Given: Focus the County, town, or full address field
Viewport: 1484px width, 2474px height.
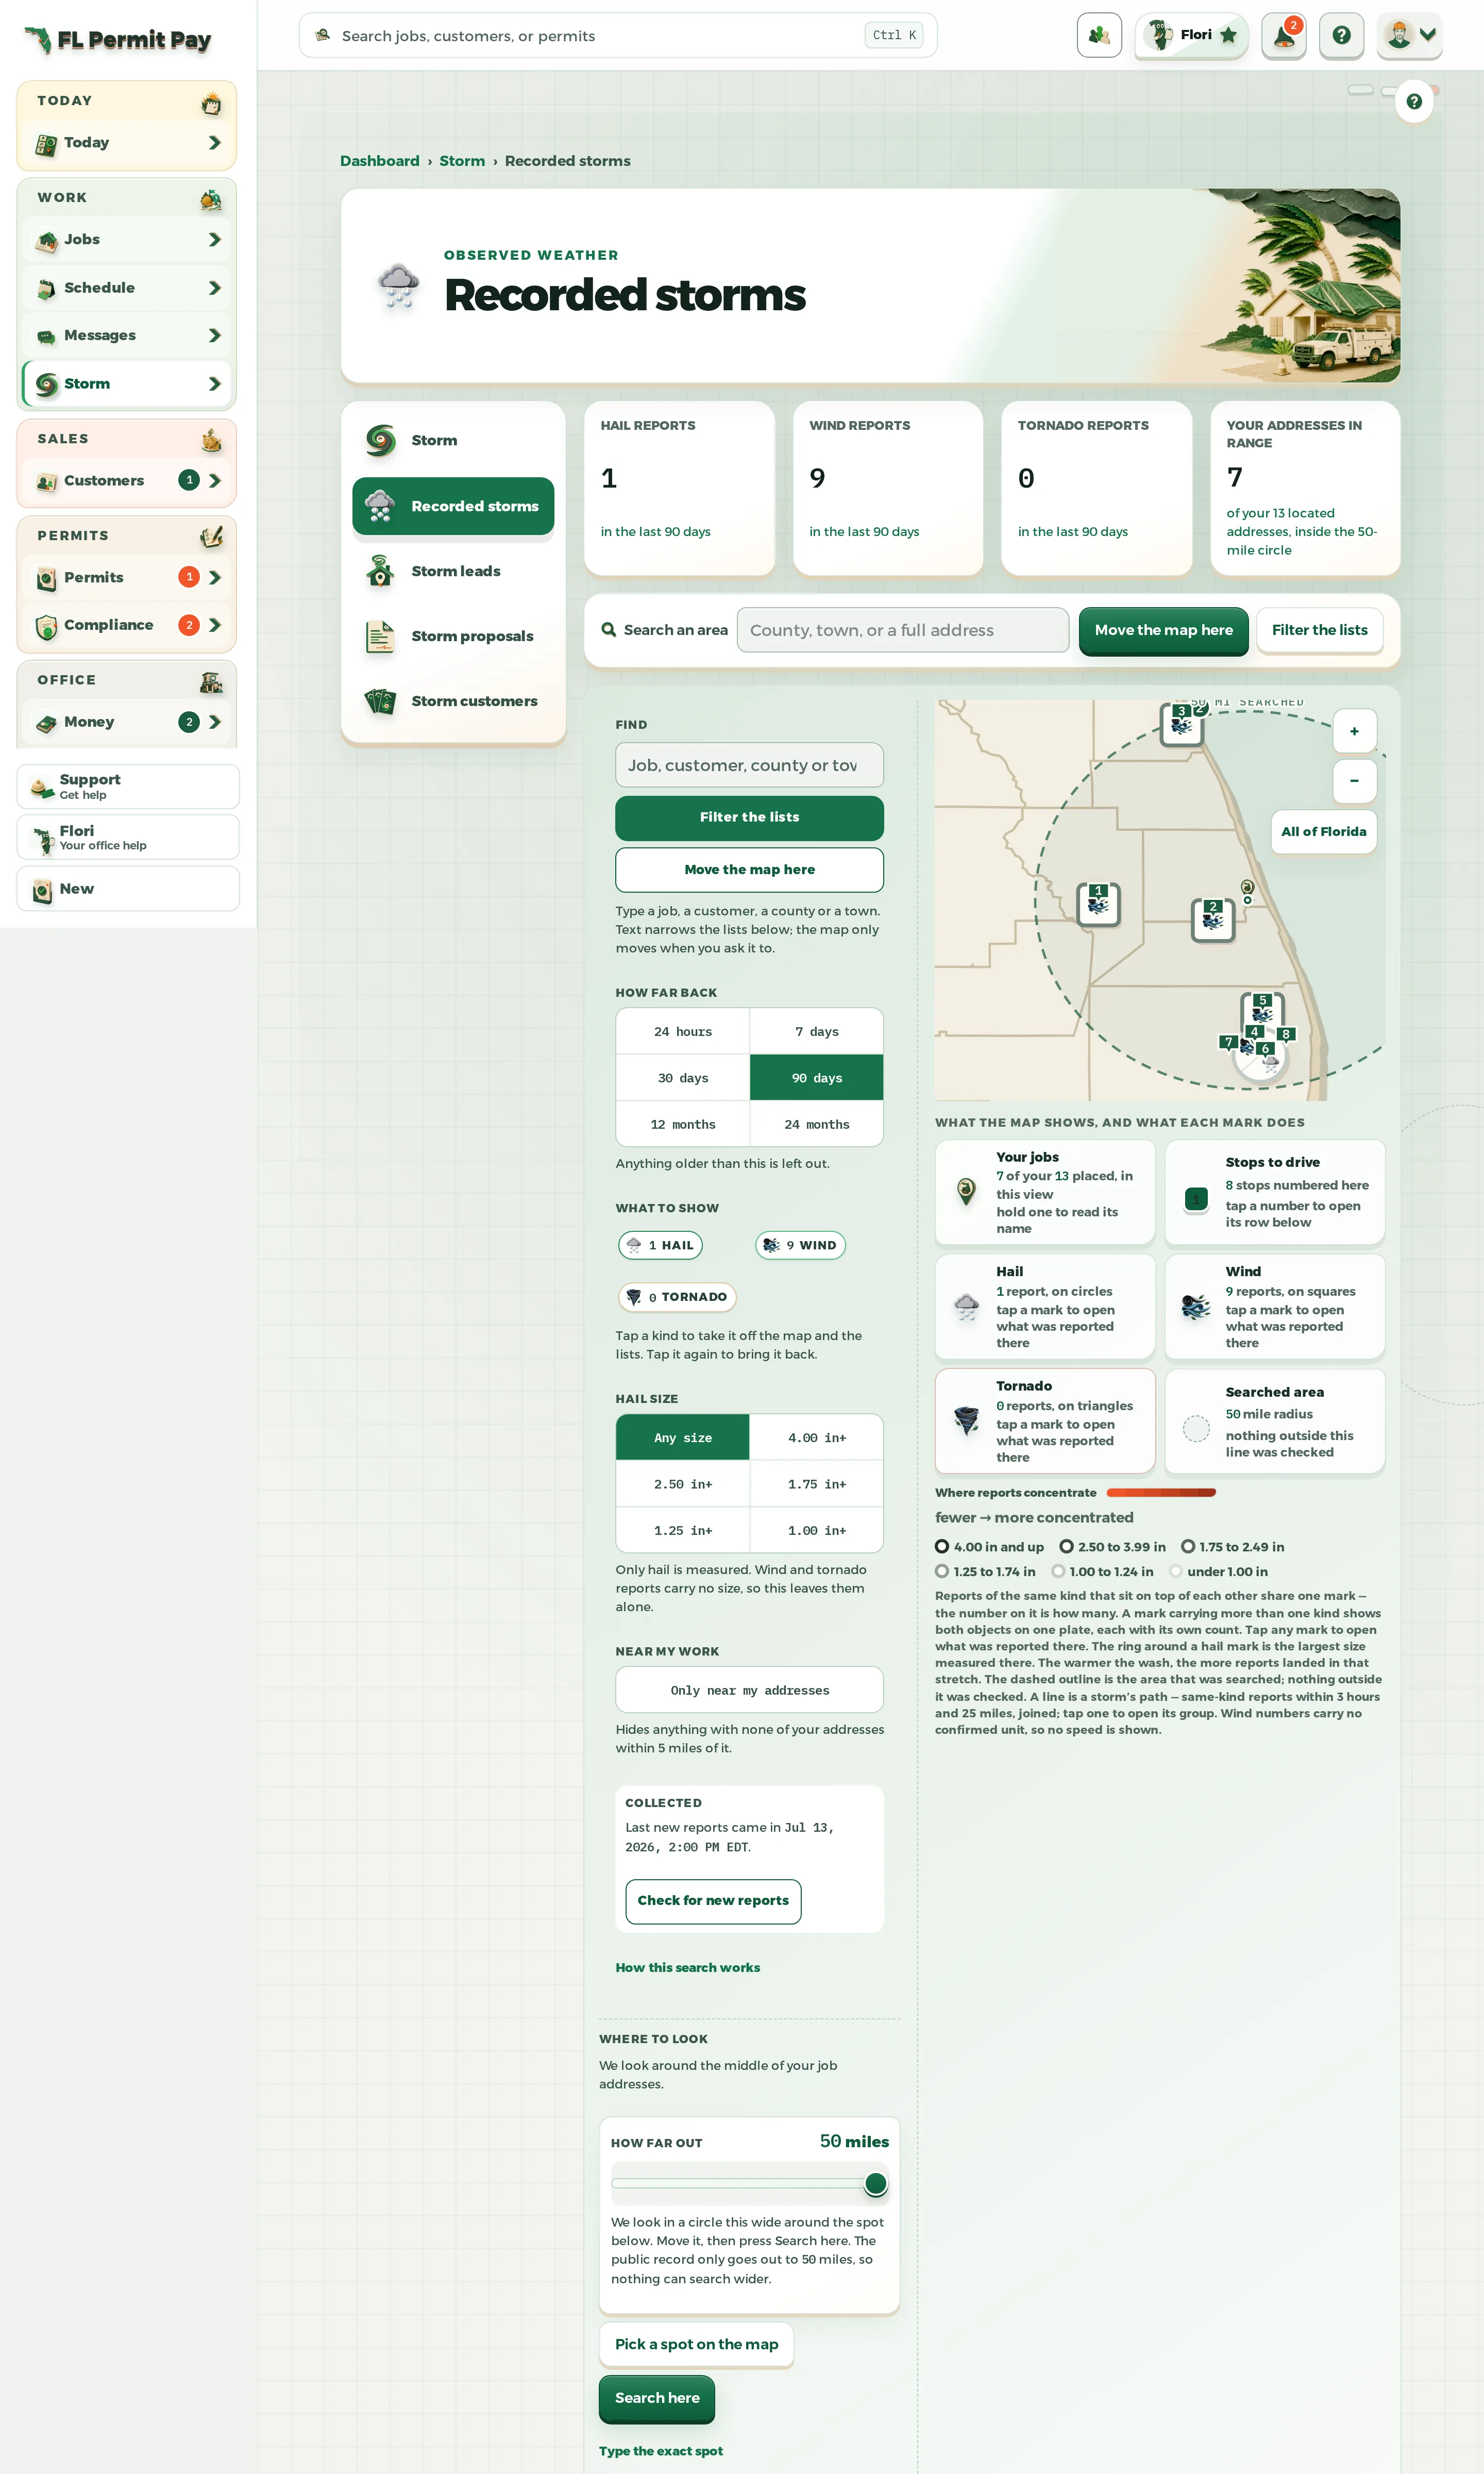Looking at the screenshot, I should [x=902, y=630].
